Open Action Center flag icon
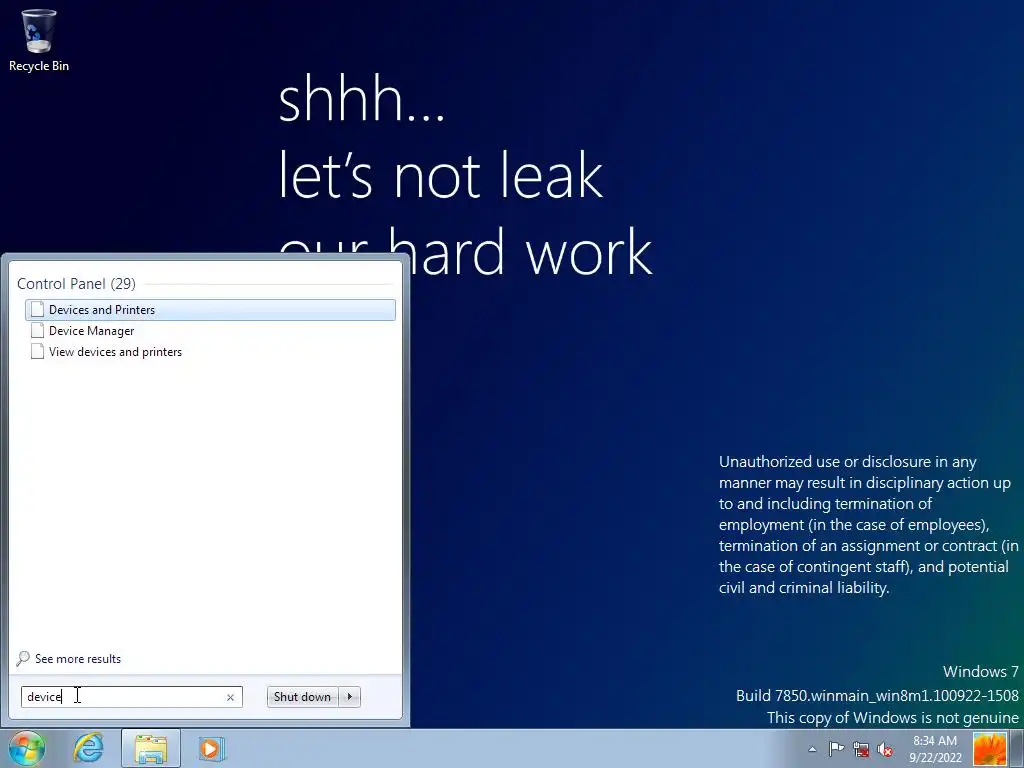The image size is (1024, 768). (x=836, y=749)
